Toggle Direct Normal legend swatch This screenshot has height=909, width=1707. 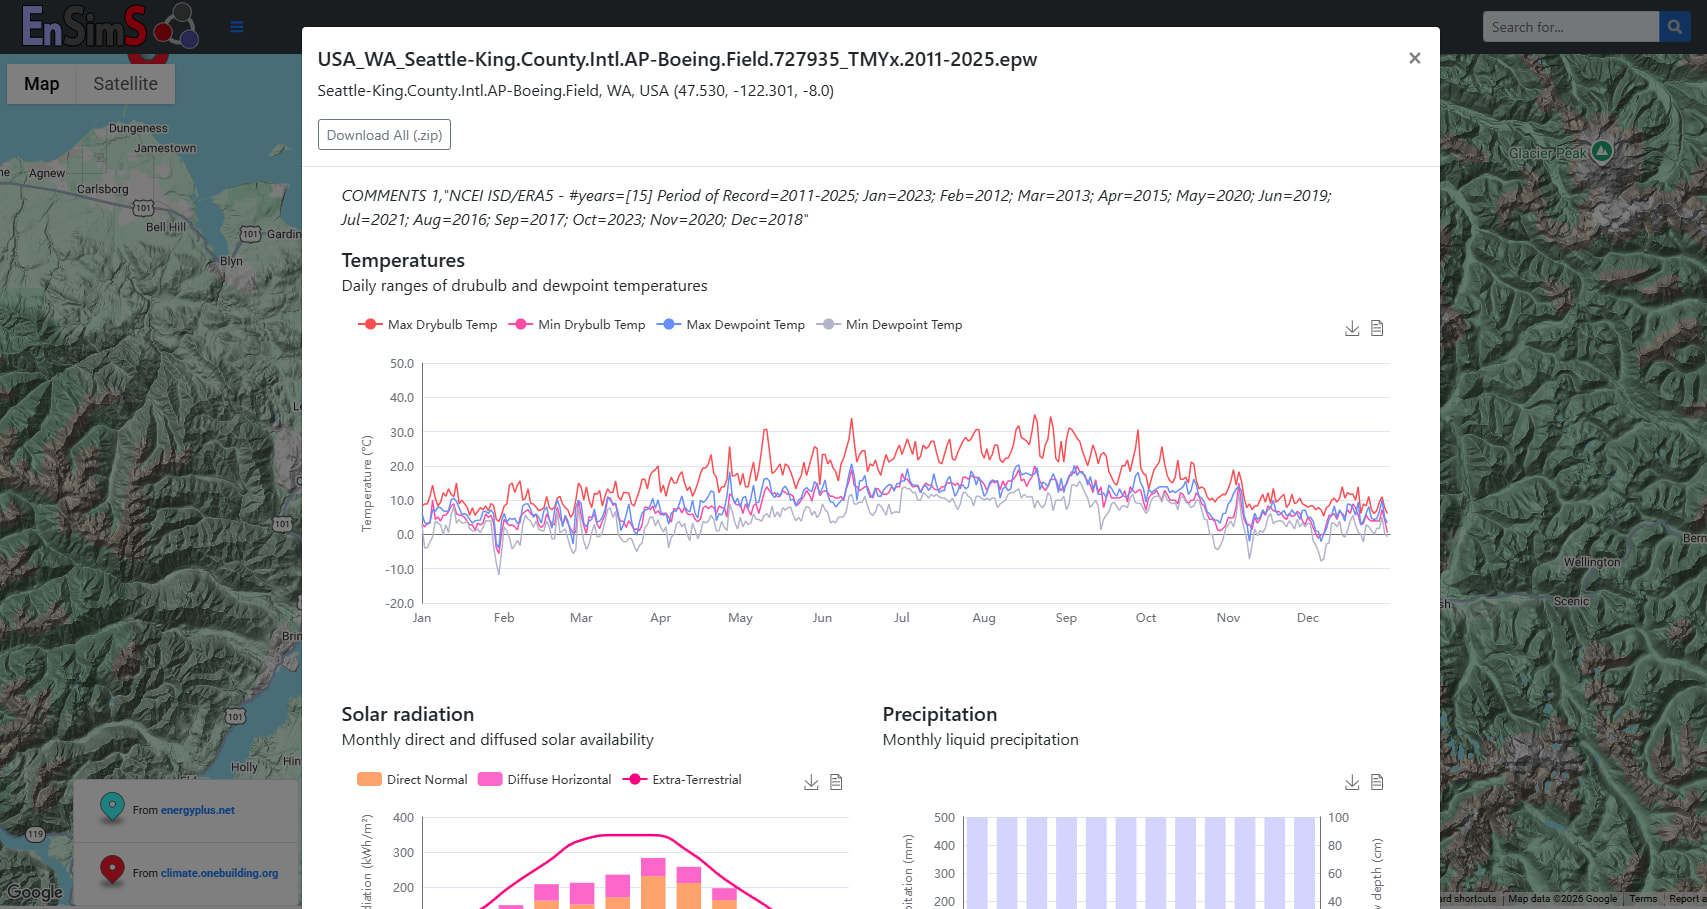(369, 780)
